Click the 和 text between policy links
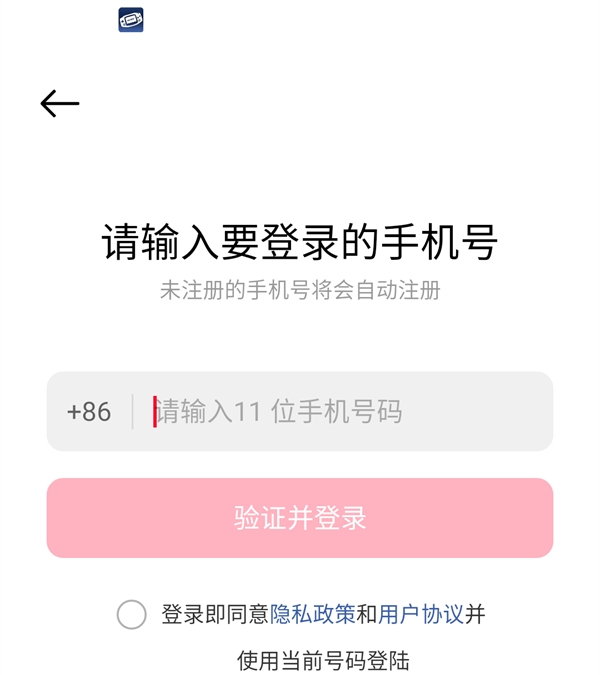This screenshot has width=600, height=675. [366, 614]
